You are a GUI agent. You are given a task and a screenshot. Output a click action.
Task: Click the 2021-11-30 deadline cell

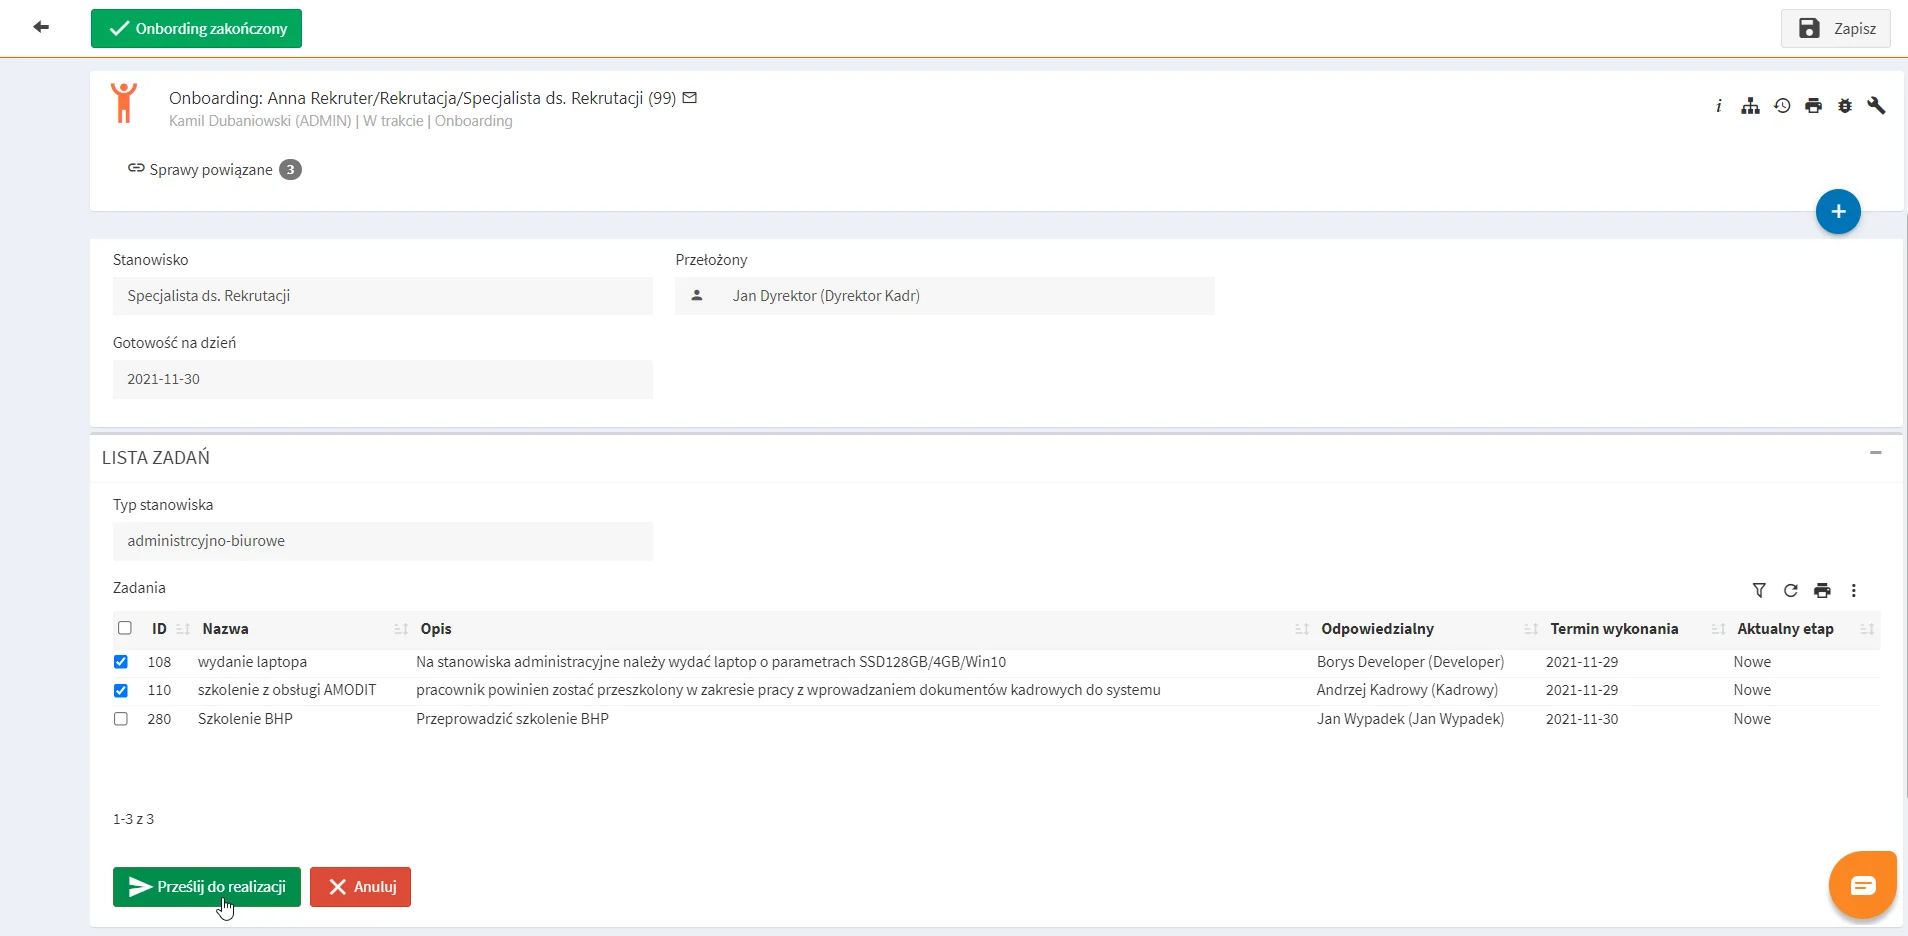point(1582,719)
